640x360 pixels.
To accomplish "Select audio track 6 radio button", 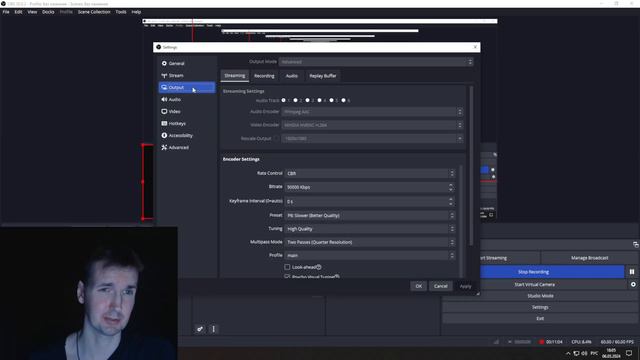I will click(x=344, y=100).
